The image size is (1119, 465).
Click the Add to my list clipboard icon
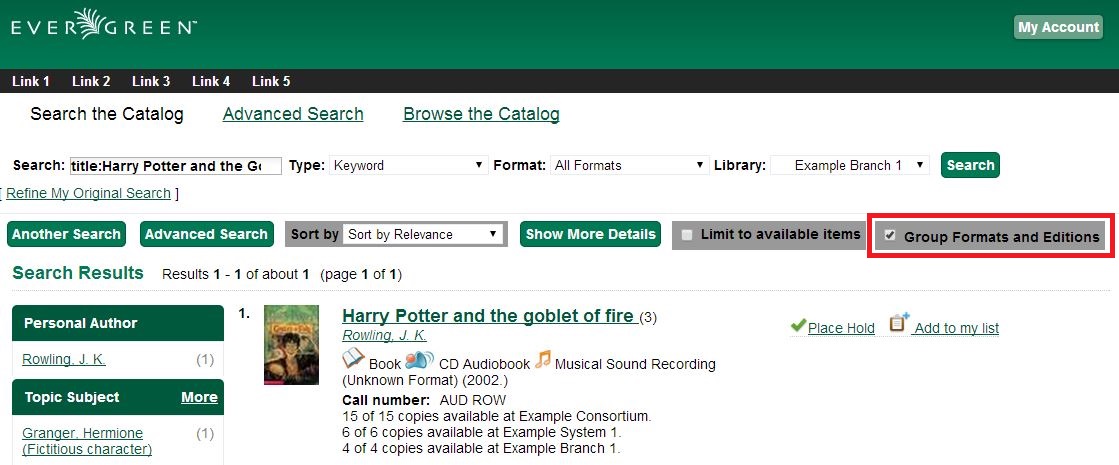coord(899,323)
